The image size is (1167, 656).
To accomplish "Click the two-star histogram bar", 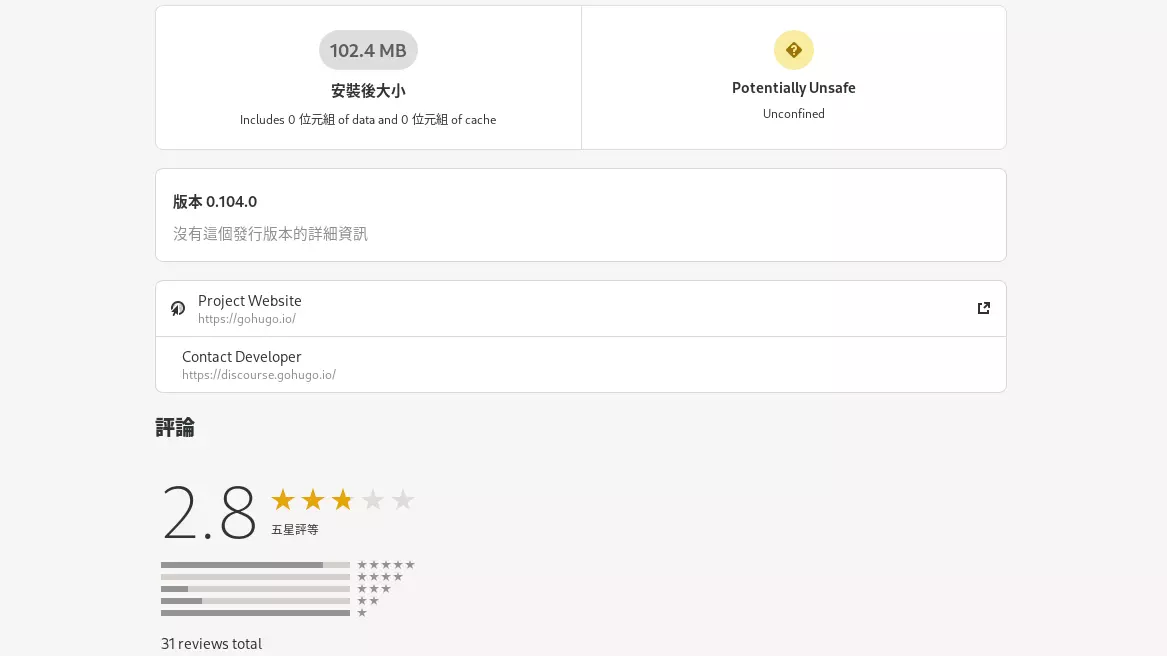I will (x=255, y=601).
